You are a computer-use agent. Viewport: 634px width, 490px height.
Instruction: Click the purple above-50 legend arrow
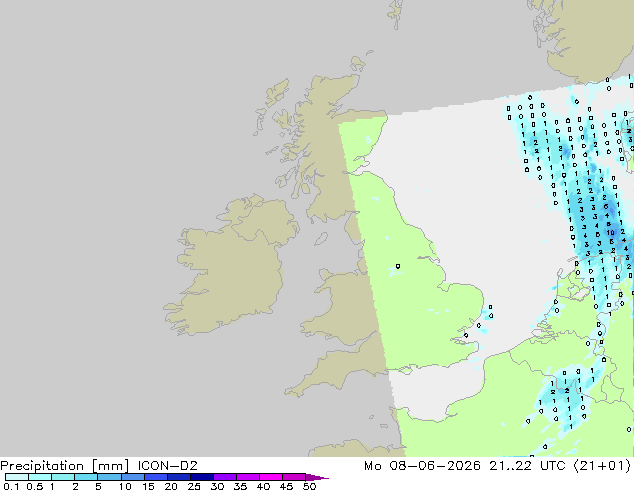click(317, 477)
